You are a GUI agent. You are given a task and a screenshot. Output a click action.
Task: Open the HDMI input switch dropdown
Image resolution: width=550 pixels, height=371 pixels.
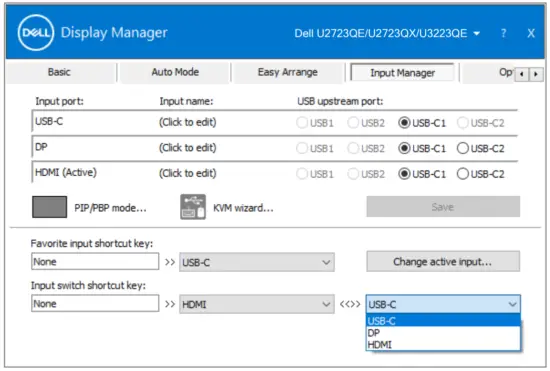257,304
